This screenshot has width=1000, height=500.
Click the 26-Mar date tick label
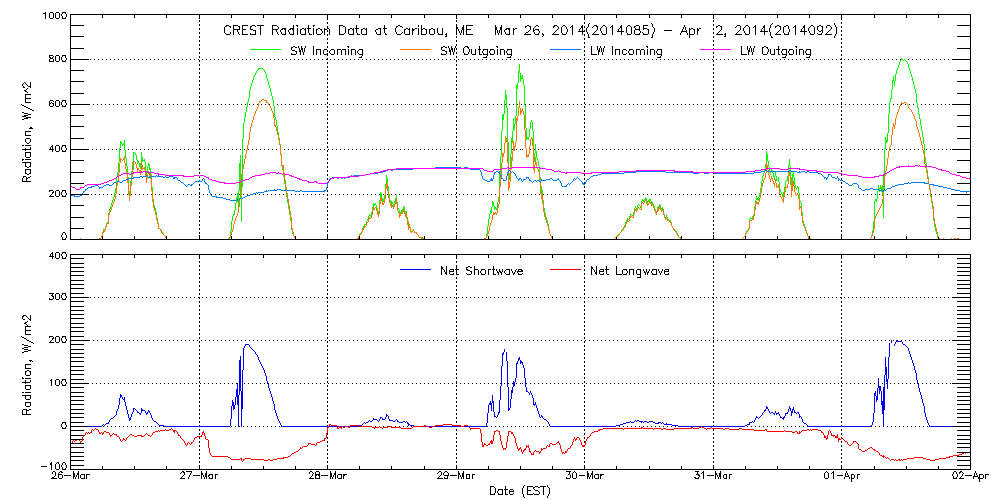[x=71, y=477]
